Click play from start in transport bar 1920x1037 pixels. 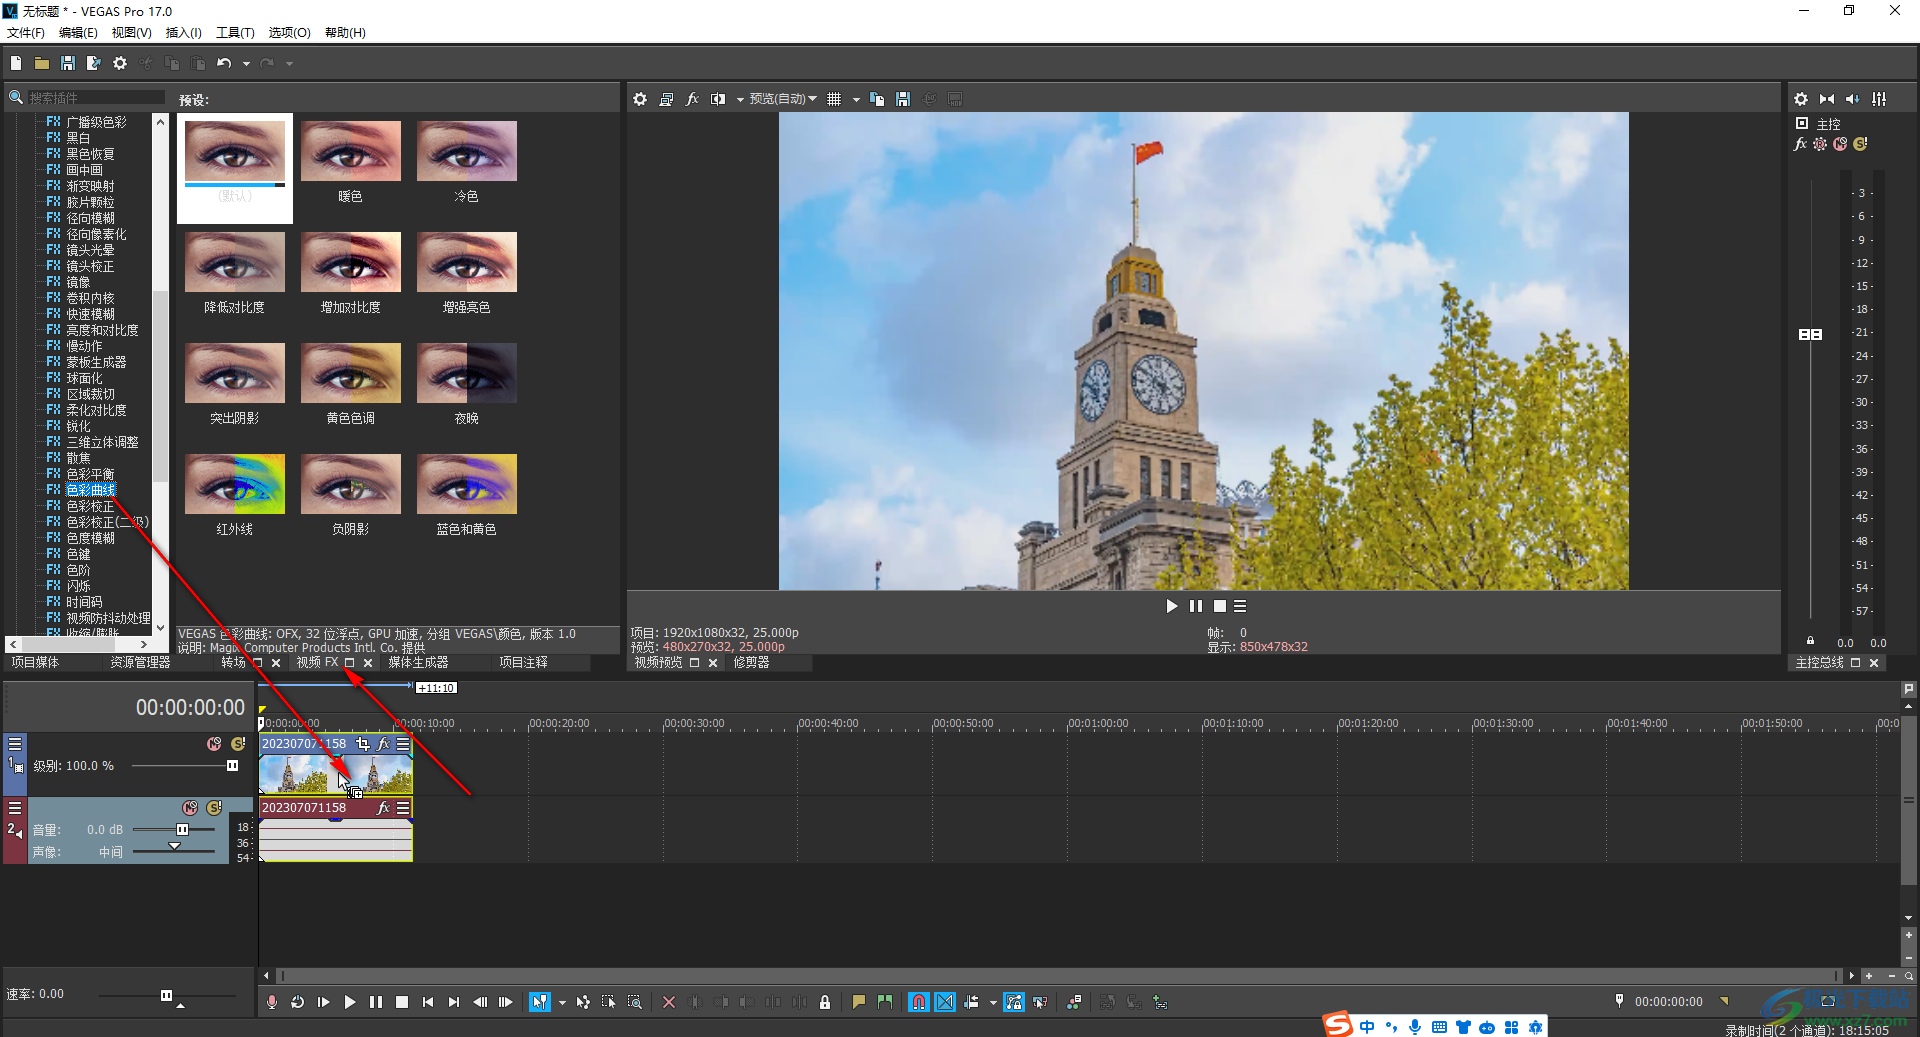(x=324, y=1002)
